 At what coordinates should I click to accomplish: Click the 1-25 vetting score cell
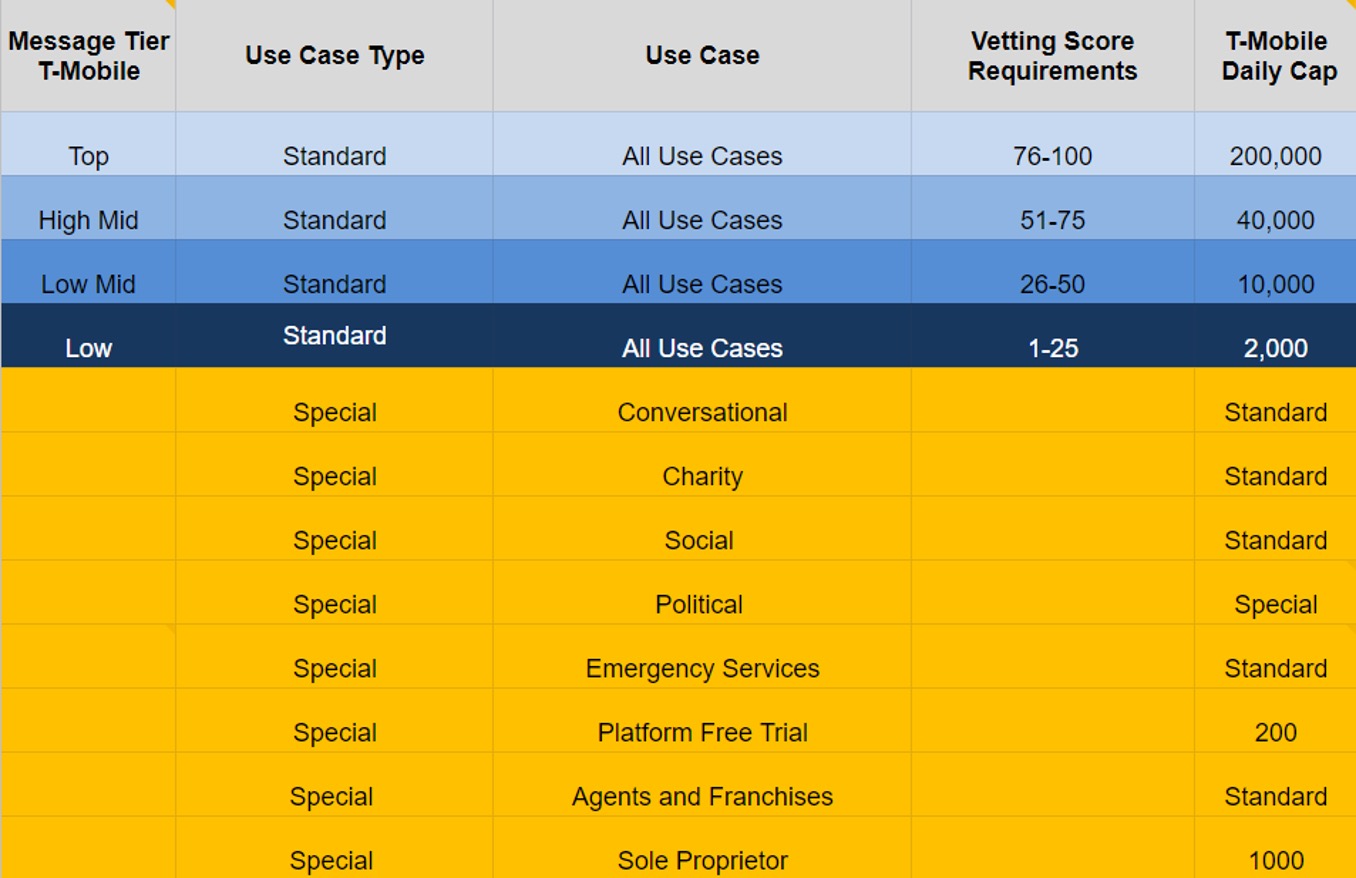click(1052, 336)
